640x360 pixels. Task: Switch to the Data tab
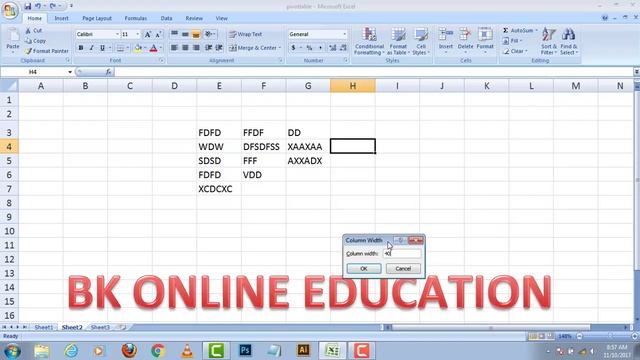(x=166, y=18)
